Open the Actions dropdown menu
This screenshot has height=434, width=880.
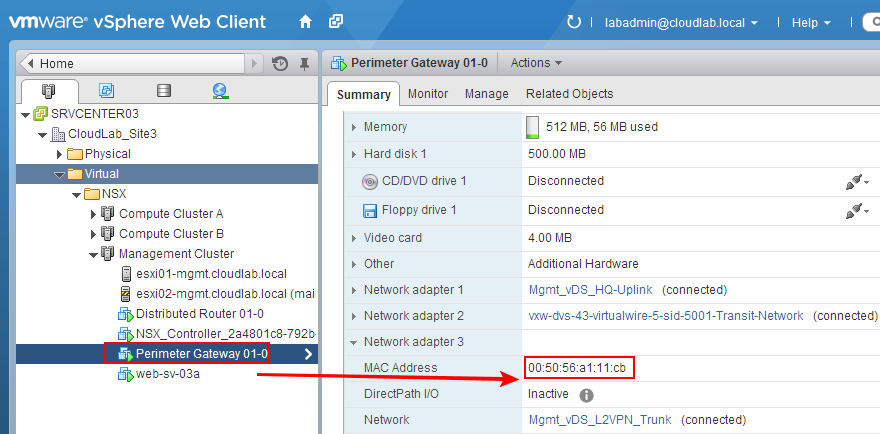point(536,63)
